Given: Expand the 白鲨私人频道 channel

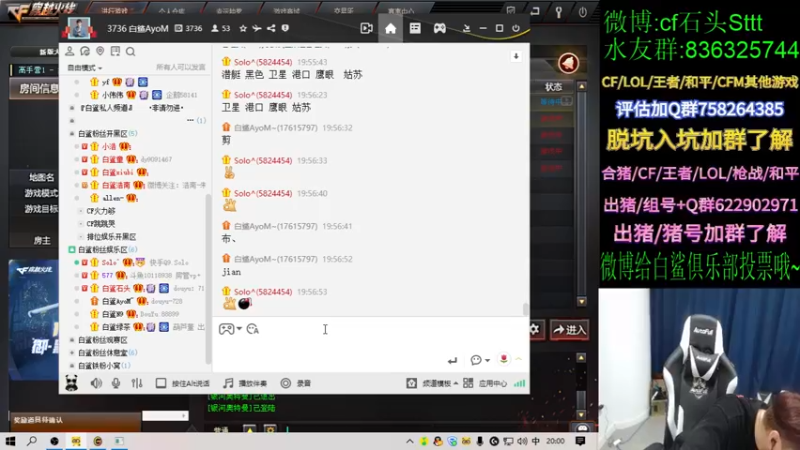Looking at the screenshot, I should (x=72, y=108).
